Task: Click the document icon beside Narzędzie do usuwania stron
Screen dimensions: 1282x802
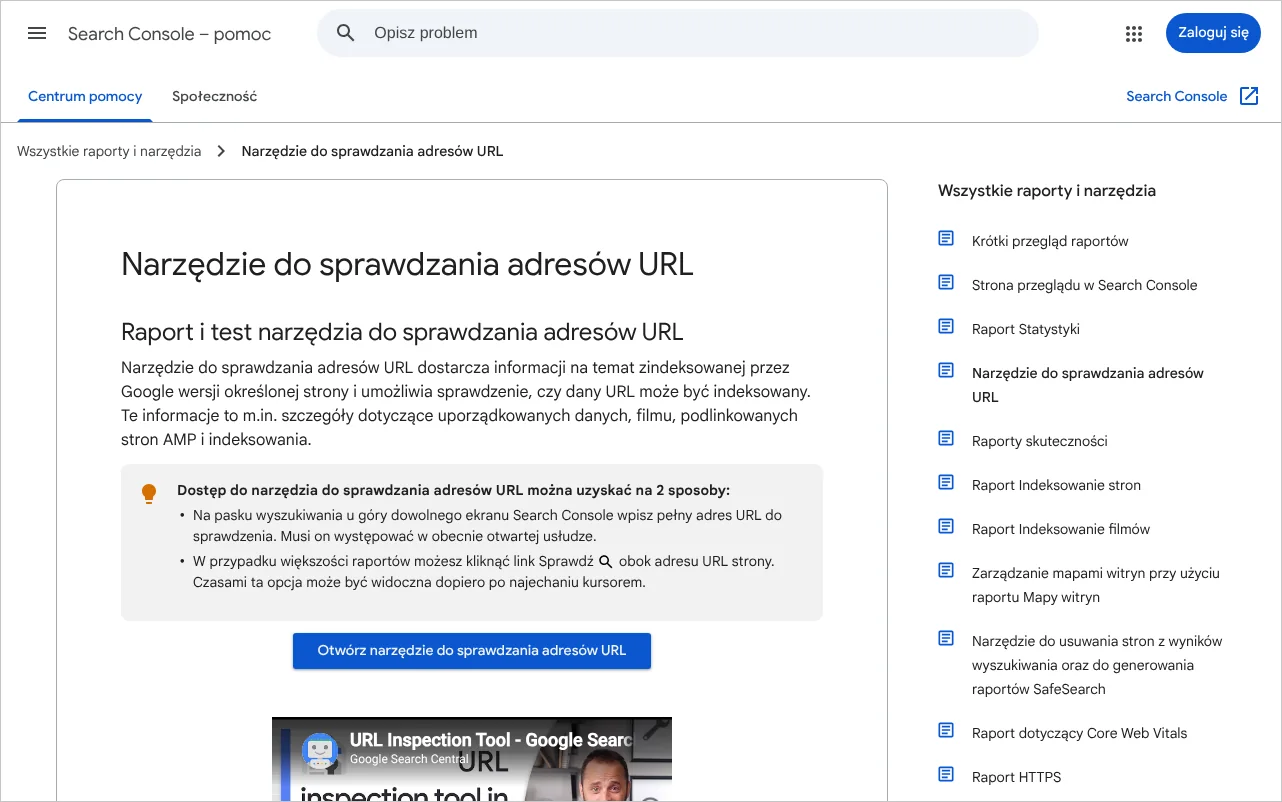Action: [x=946, y=638]
